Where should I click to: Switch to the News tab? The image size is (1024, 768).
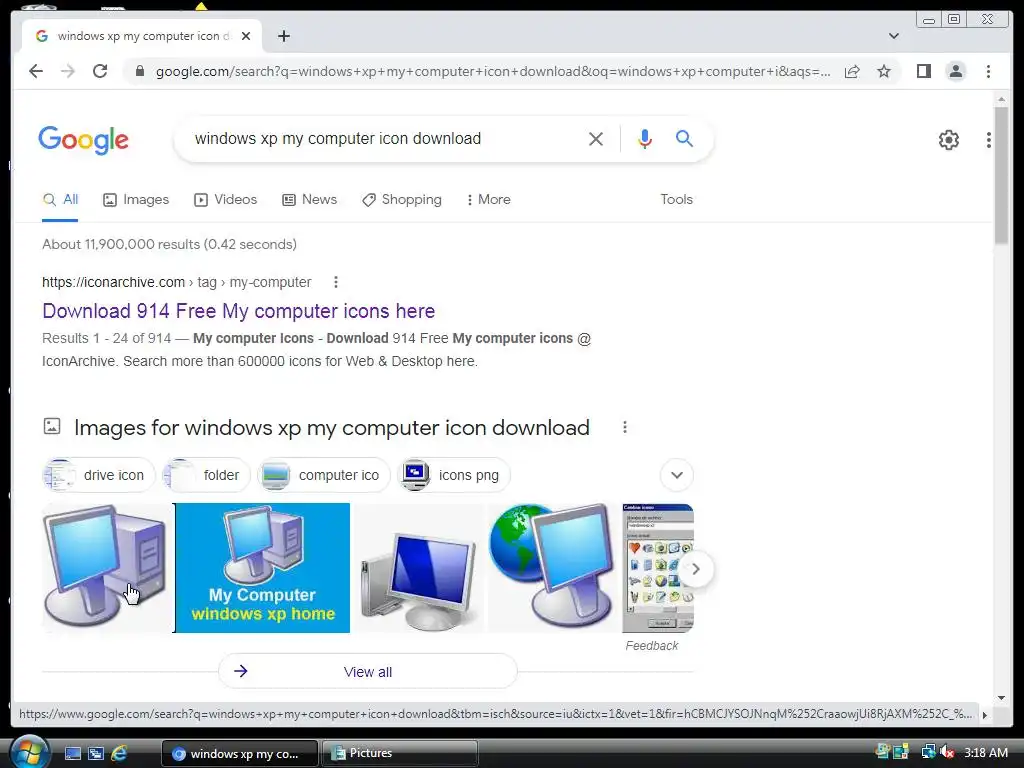click(x=309, y=200)
